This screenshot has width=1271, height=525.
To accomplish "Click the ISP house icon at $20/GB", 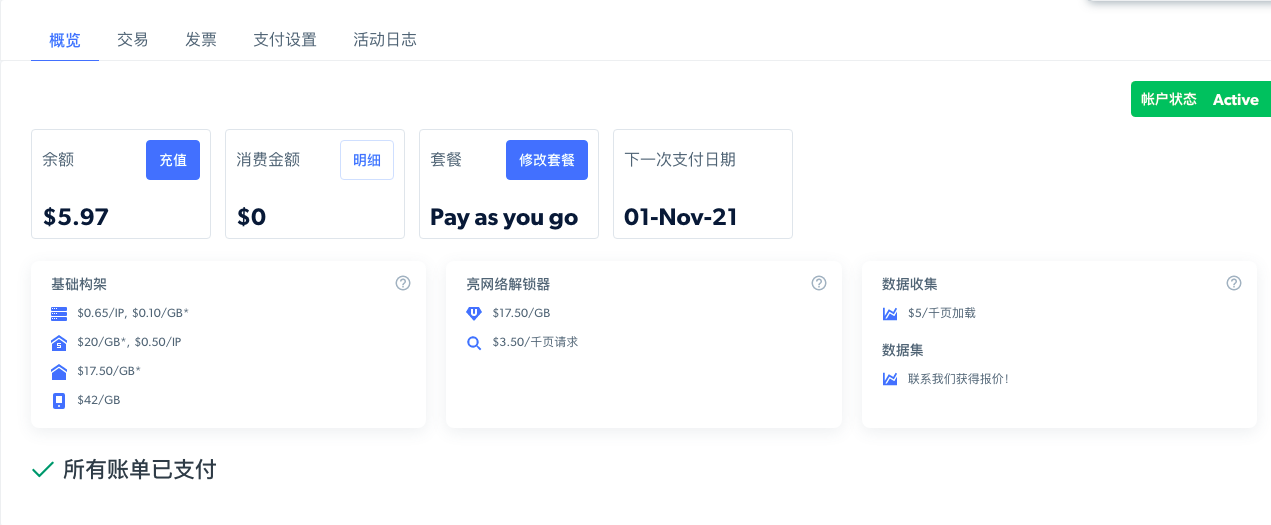I will pyautogui.click(x=58, y=342).
